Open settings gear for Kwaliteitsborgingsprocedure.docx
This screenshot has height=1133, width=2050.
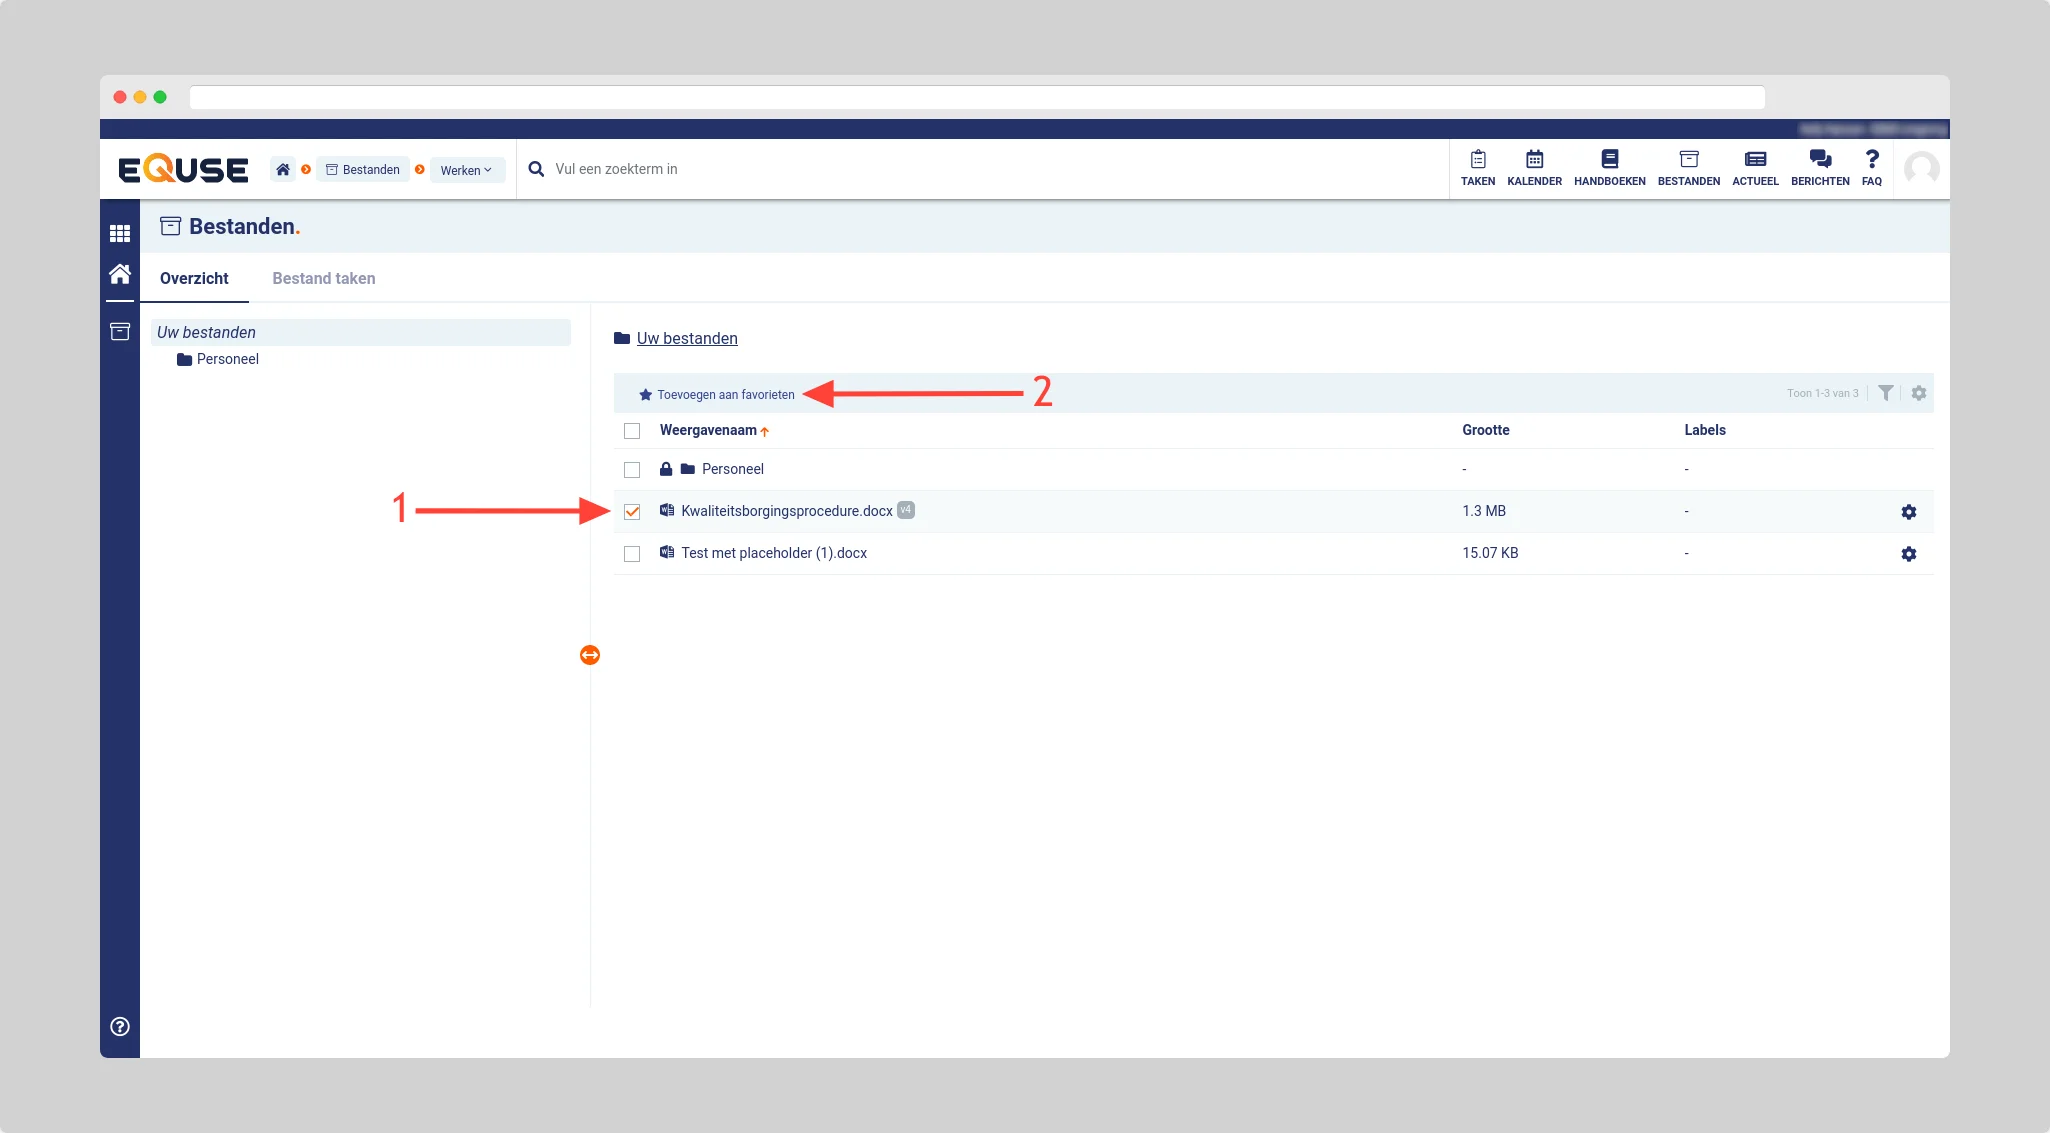pos(1908,512)
